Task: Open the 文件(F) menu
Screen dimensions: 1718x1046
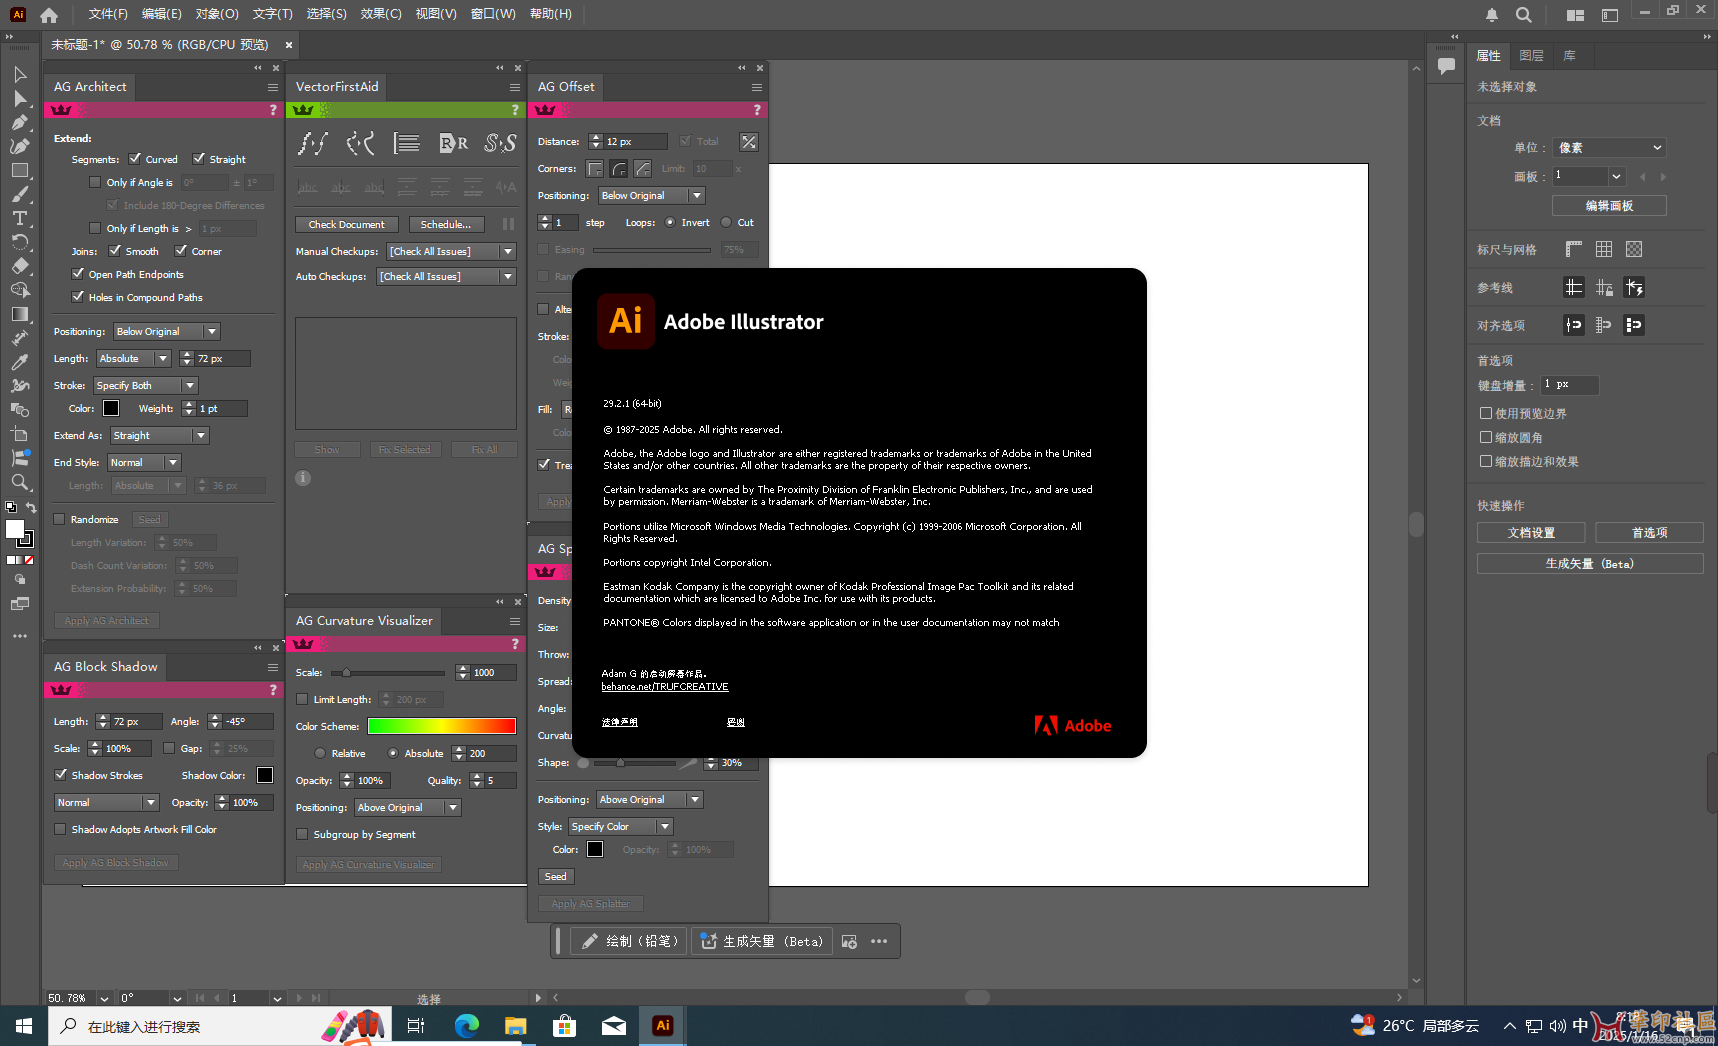Action: (108, 14)
